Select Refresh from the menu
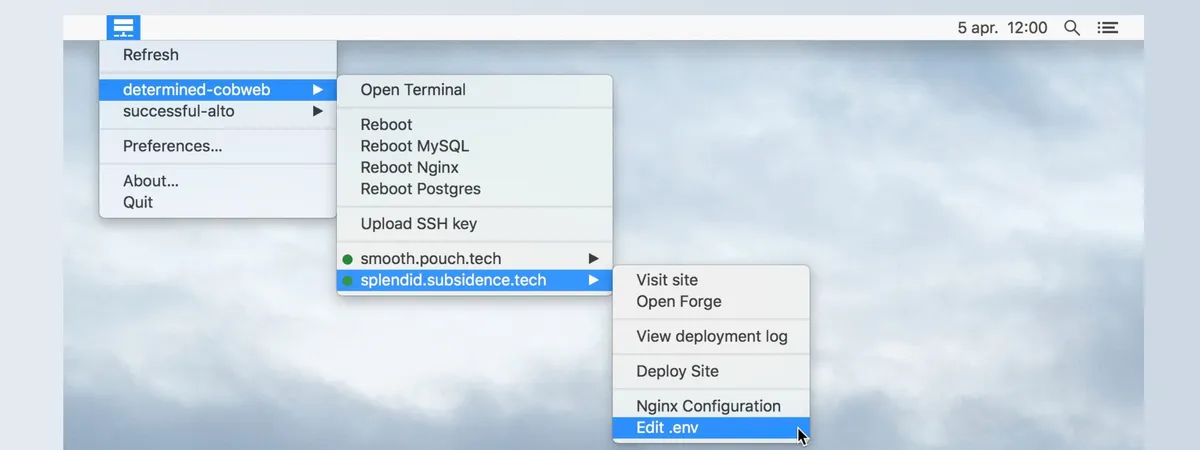Viewport: 1200px width, 450px height. (x=151, y=55)
